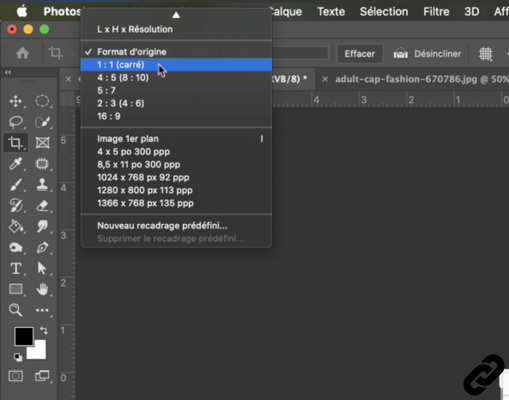Select the Type tool
This screenshot has width=509, height=400.
click(x=16, y=268)
